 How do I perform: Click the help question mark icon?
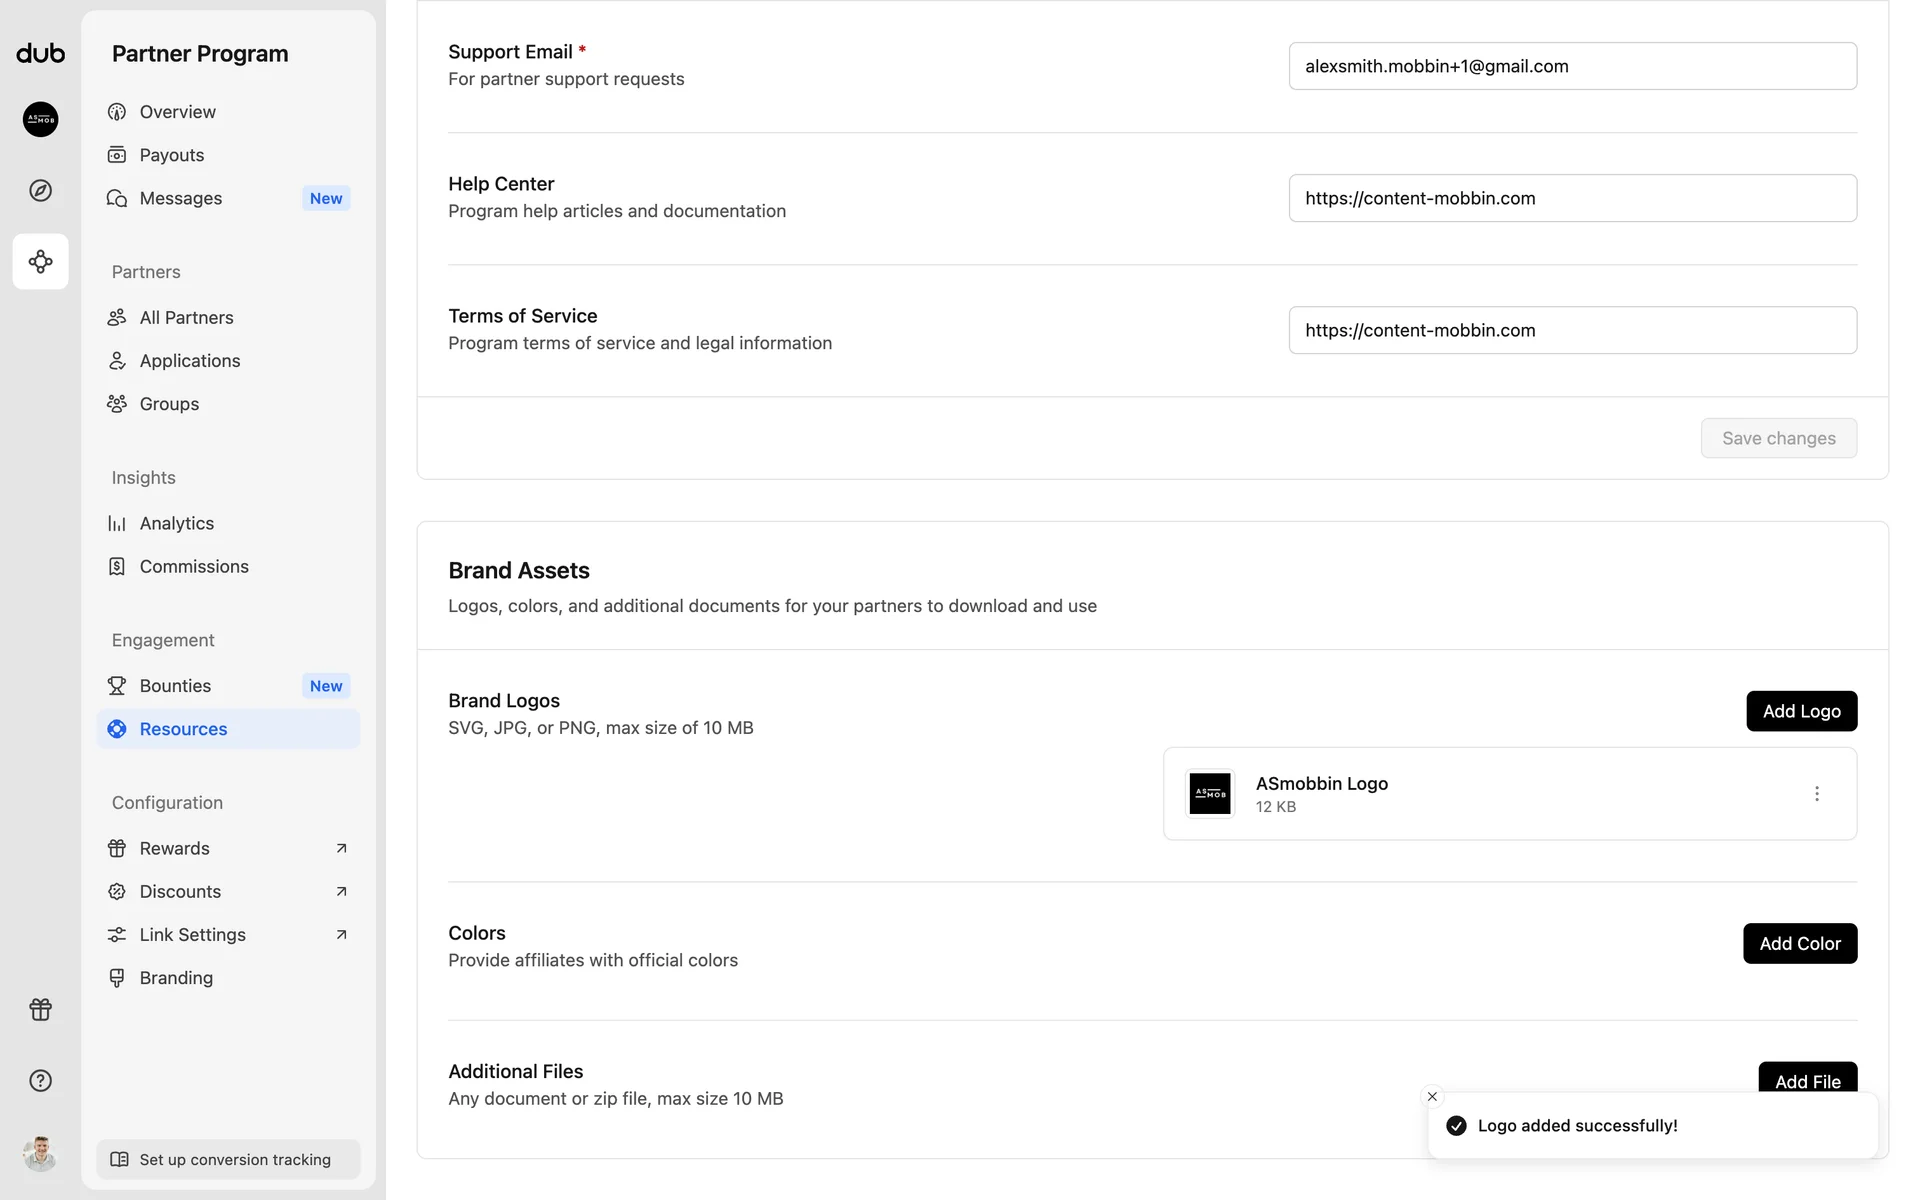40,1080
